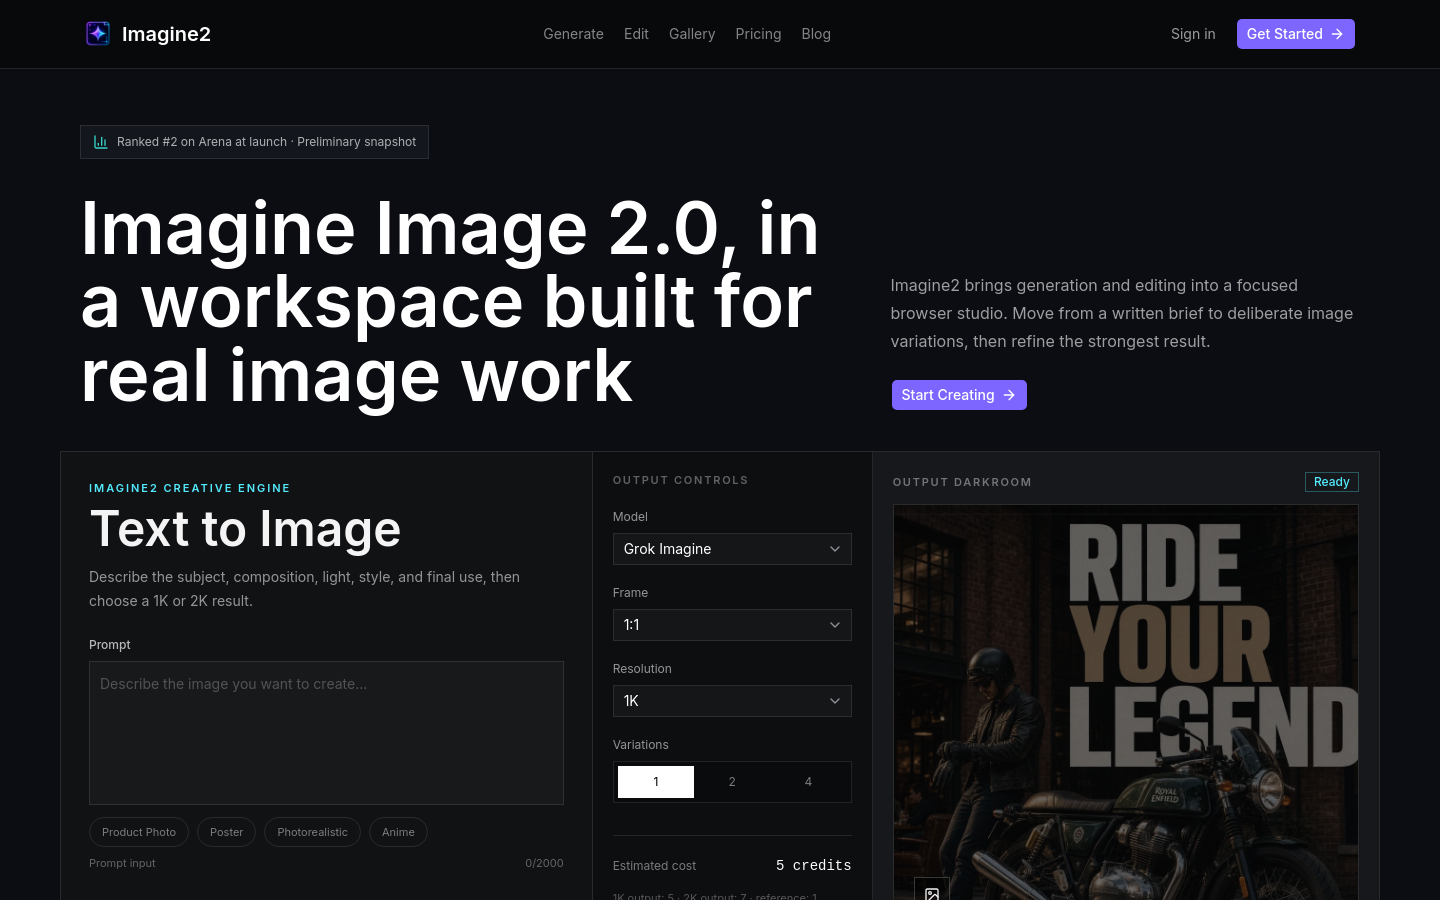Click the Start Creating button

(959, 395)
